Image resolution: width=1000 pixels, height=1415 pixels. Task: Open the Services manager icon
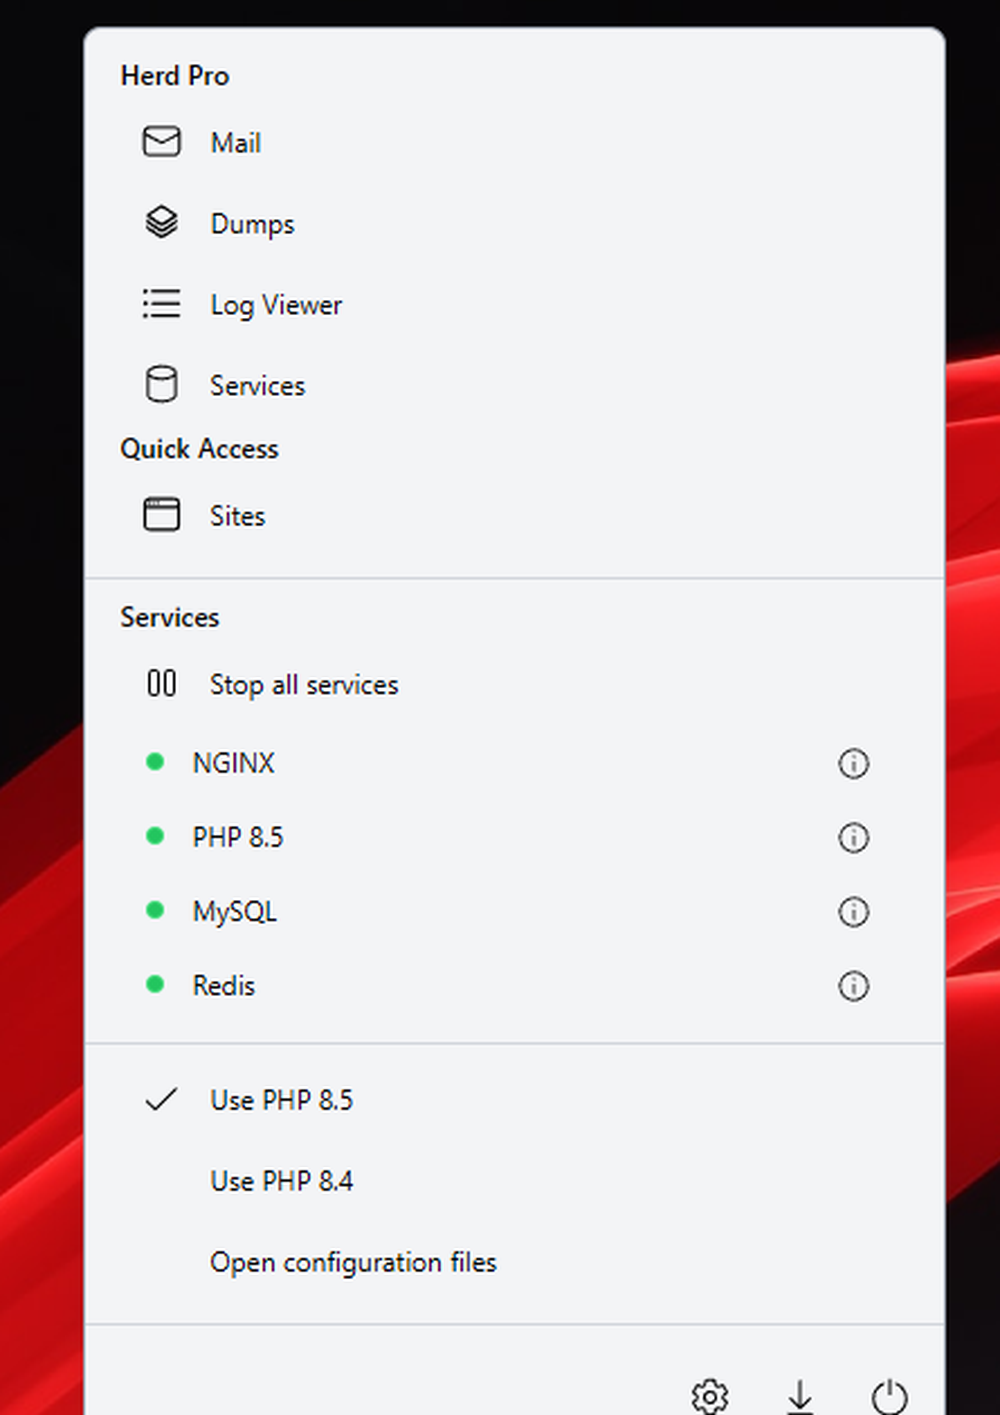[161, 384]
